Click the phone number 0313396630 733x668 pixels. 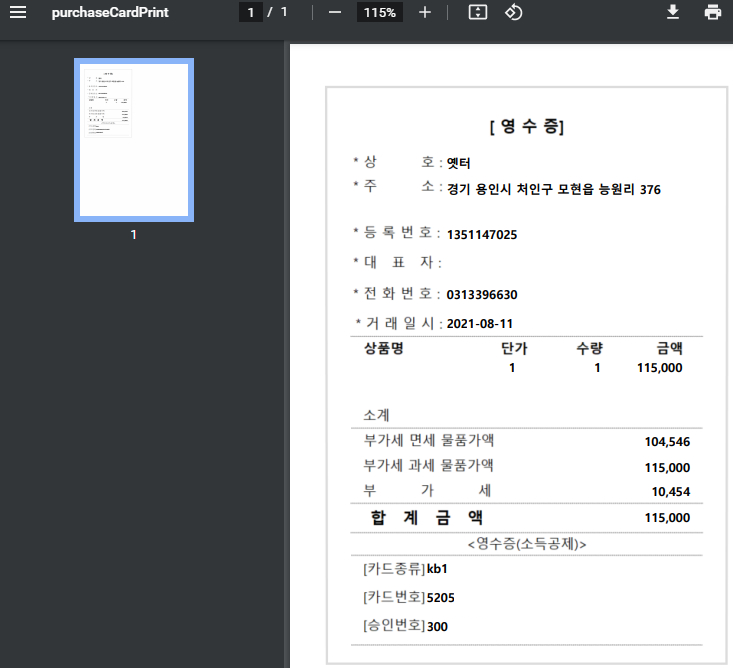pyautogui.click(x=482, y=295)
